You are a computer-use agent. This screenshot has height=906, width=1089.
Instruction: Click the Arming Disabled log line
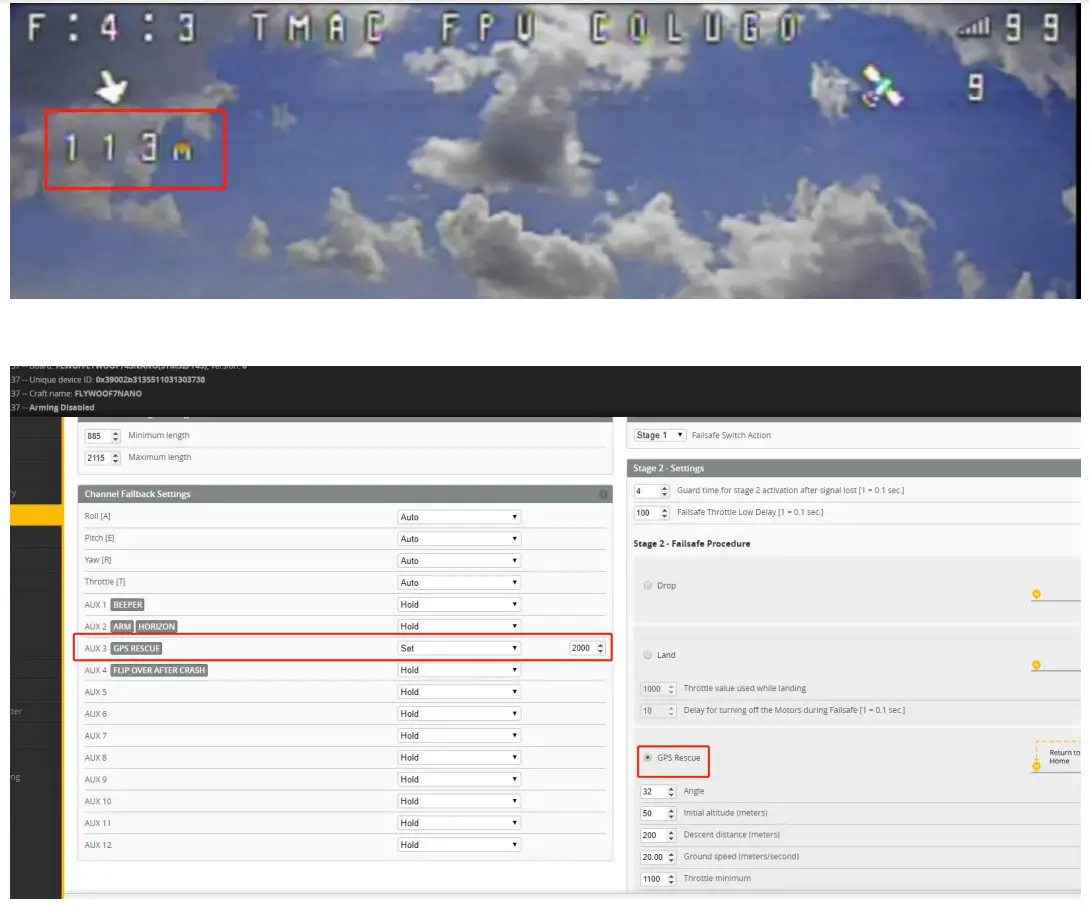coord(53,408)
